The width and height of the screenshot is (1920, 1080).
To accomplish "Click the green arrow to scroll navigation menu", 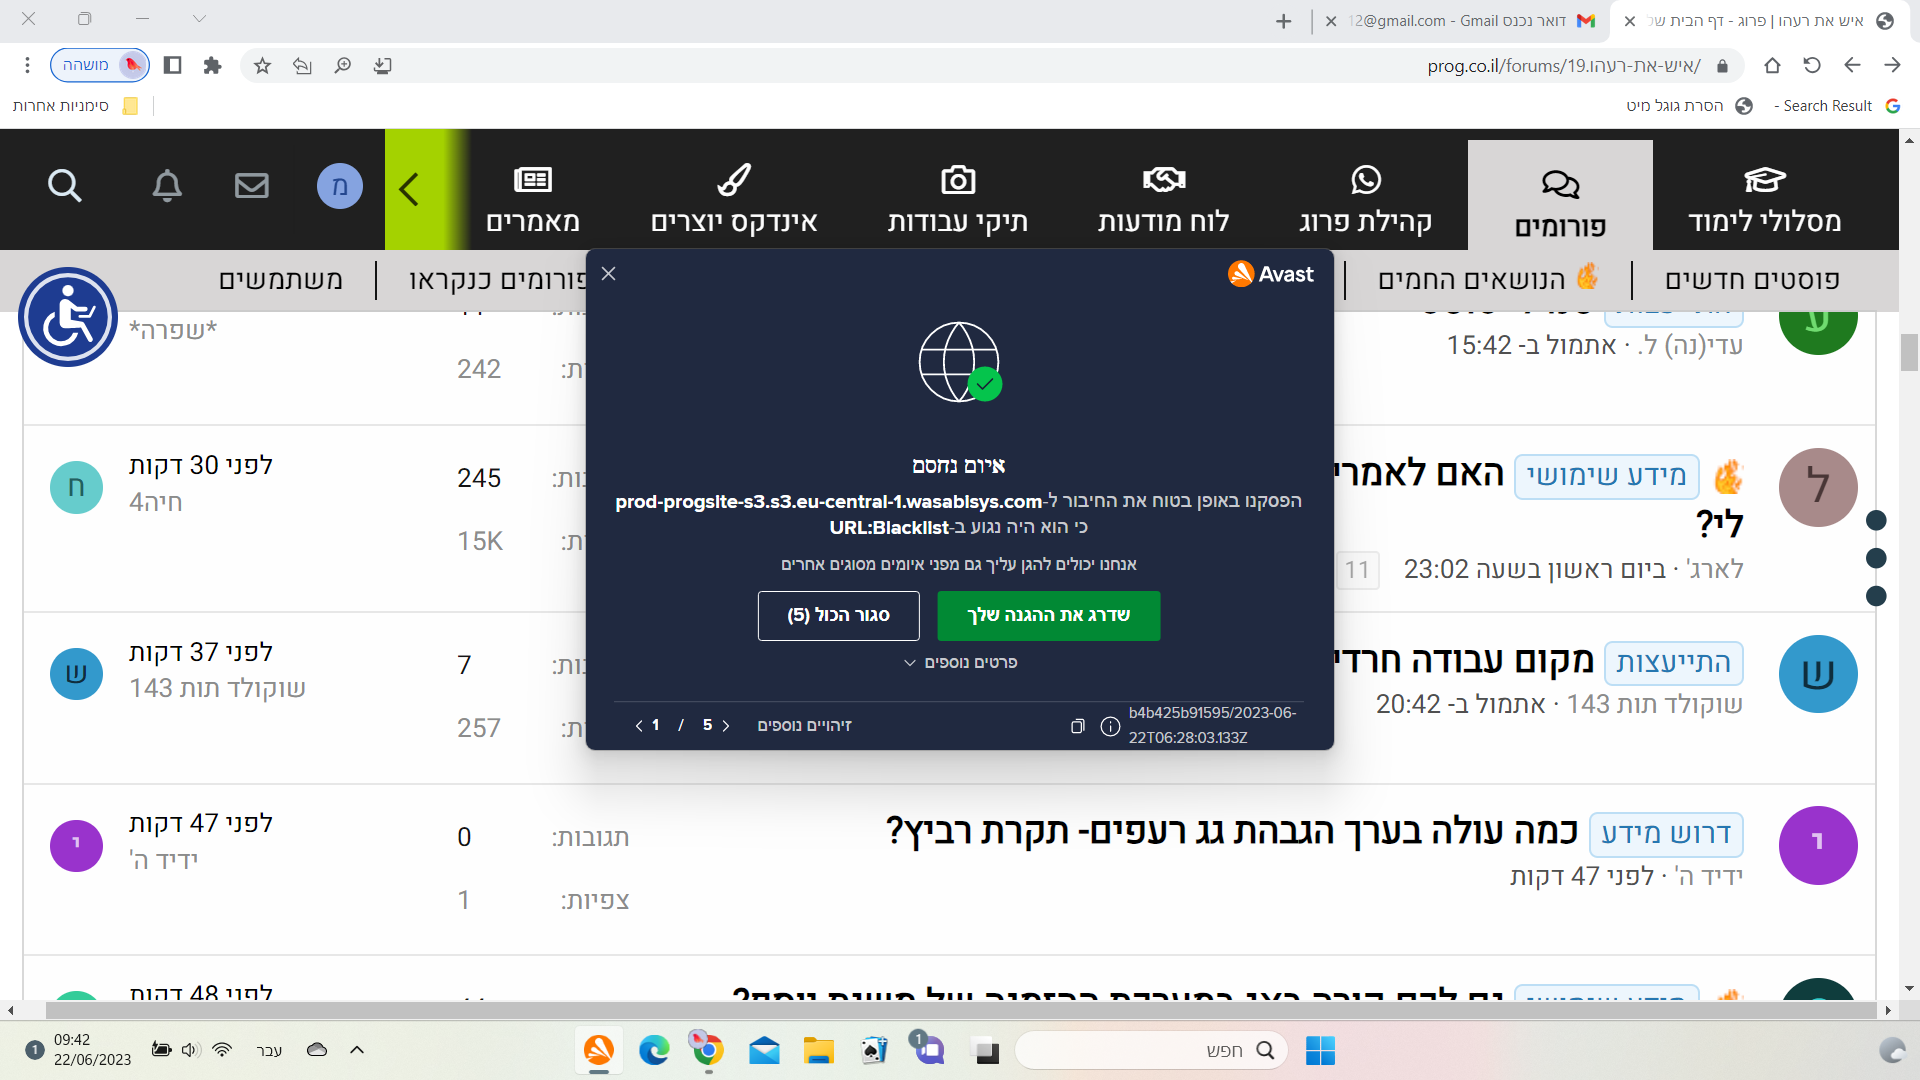I will pyautogui.click(x=409, y=189).
